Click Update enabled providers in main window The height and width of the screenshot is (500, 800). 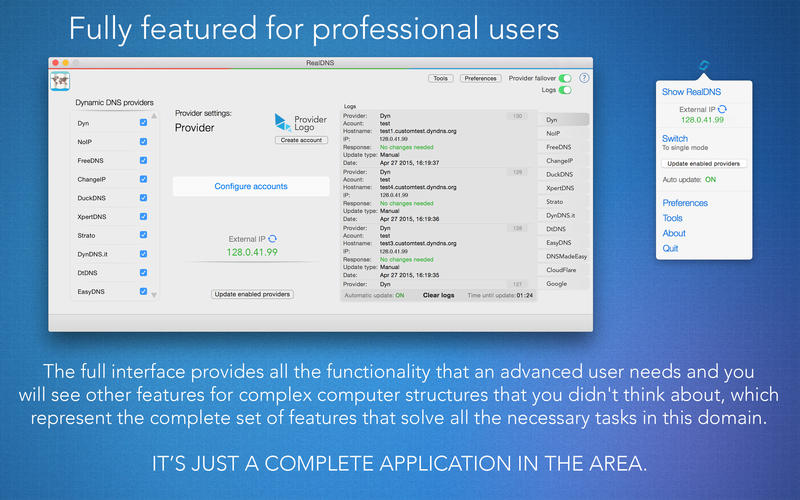pyautogui.click(x=253, y=294)
